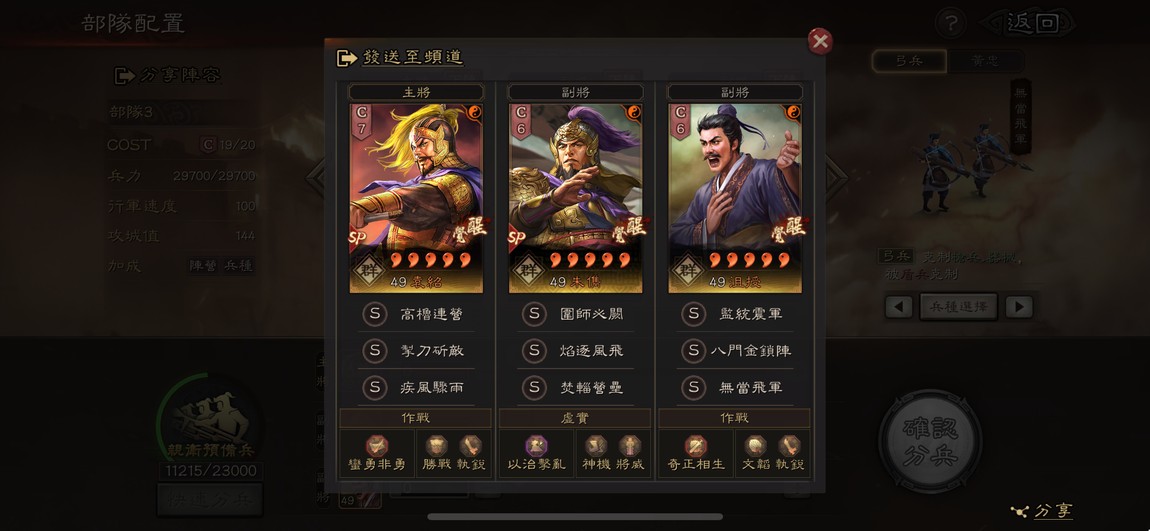Select the 八門金鎖陣 skill
The height and width of the screenshot is (531, 1150).
pyautogui.click(x=735, y=351)
